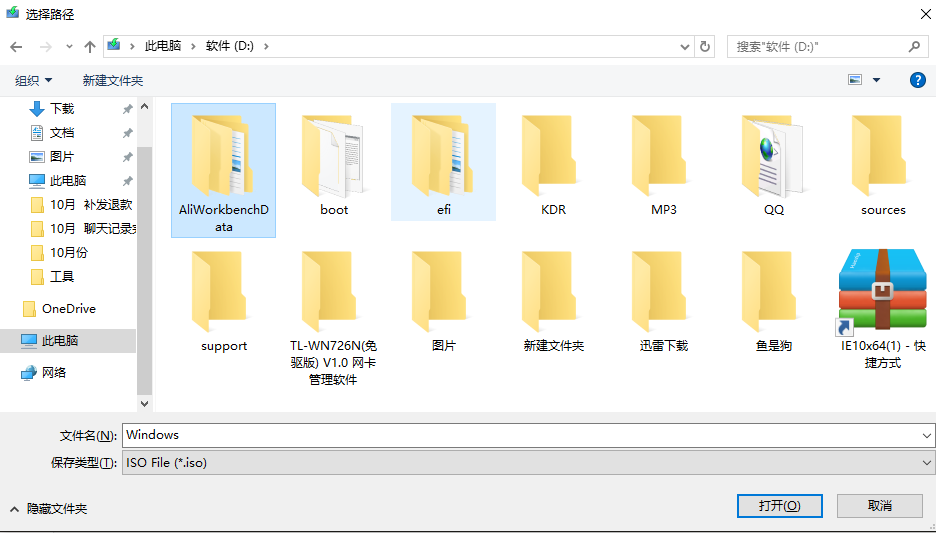Go up one folder level
The height and width of the screenshot is (533, 936).
click(90, 47)
